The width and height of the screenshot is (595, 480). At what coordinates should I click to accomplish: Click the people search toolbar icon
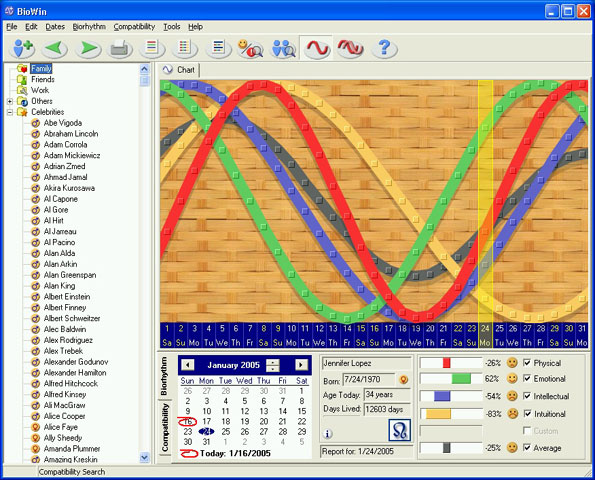click(284, 49)
